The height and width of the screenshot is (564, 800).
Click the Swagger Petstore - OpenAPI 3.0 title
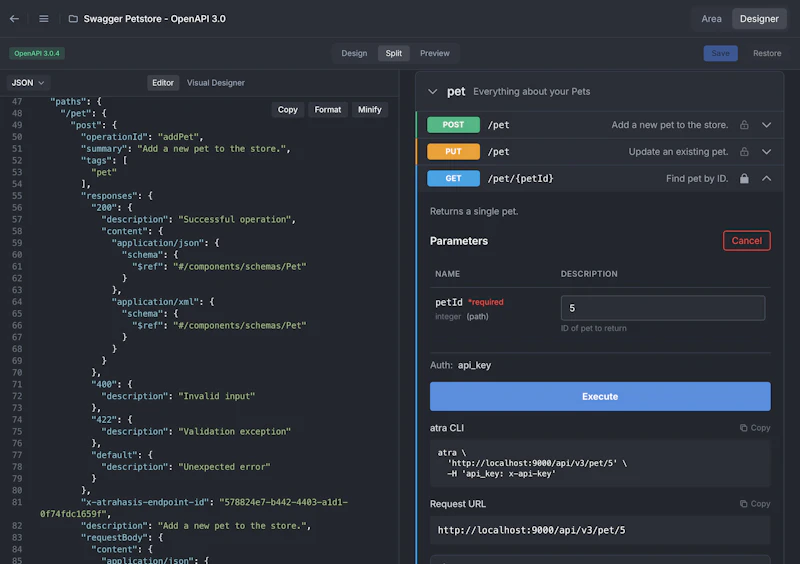(x=155, y=19)
